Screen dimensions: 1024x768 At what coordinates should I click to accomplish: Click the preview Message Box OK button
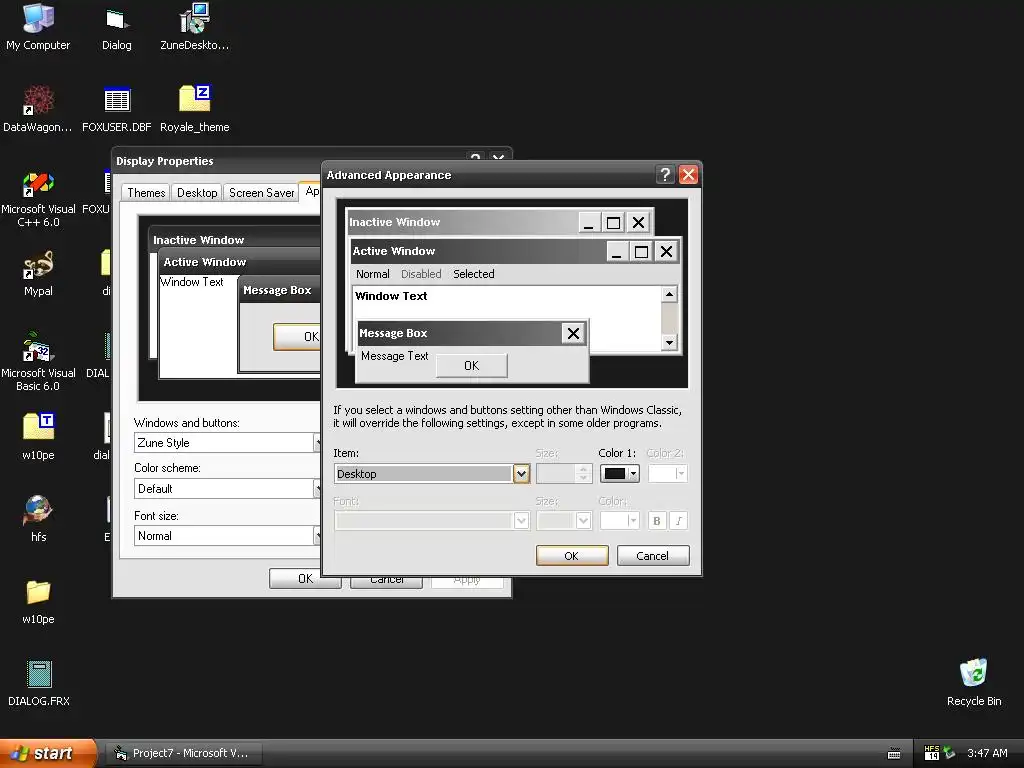(x=472, y=366)
